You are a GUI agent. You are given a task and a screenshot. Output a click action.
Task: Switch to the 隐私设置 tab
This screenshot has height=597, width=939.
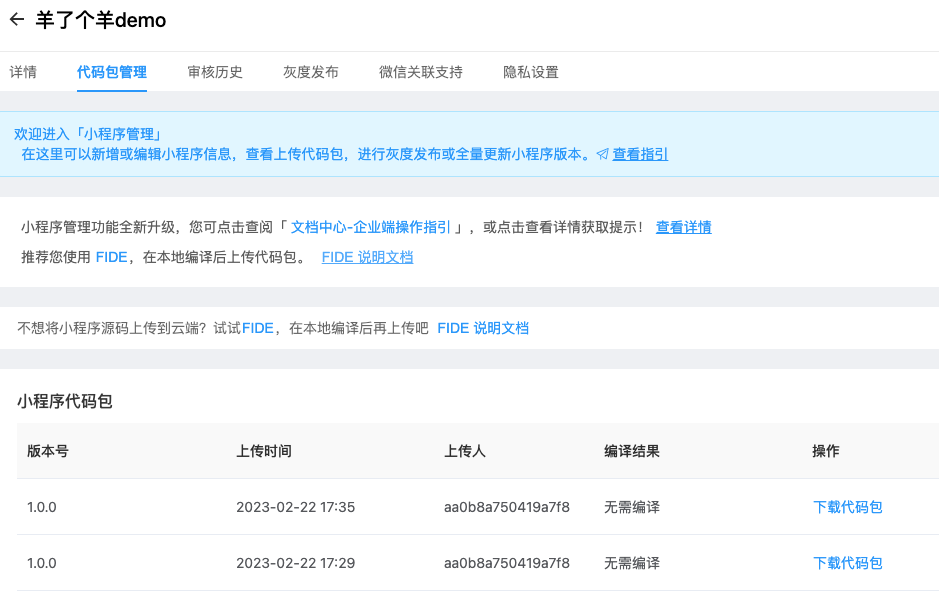click(x=531, y=72)
